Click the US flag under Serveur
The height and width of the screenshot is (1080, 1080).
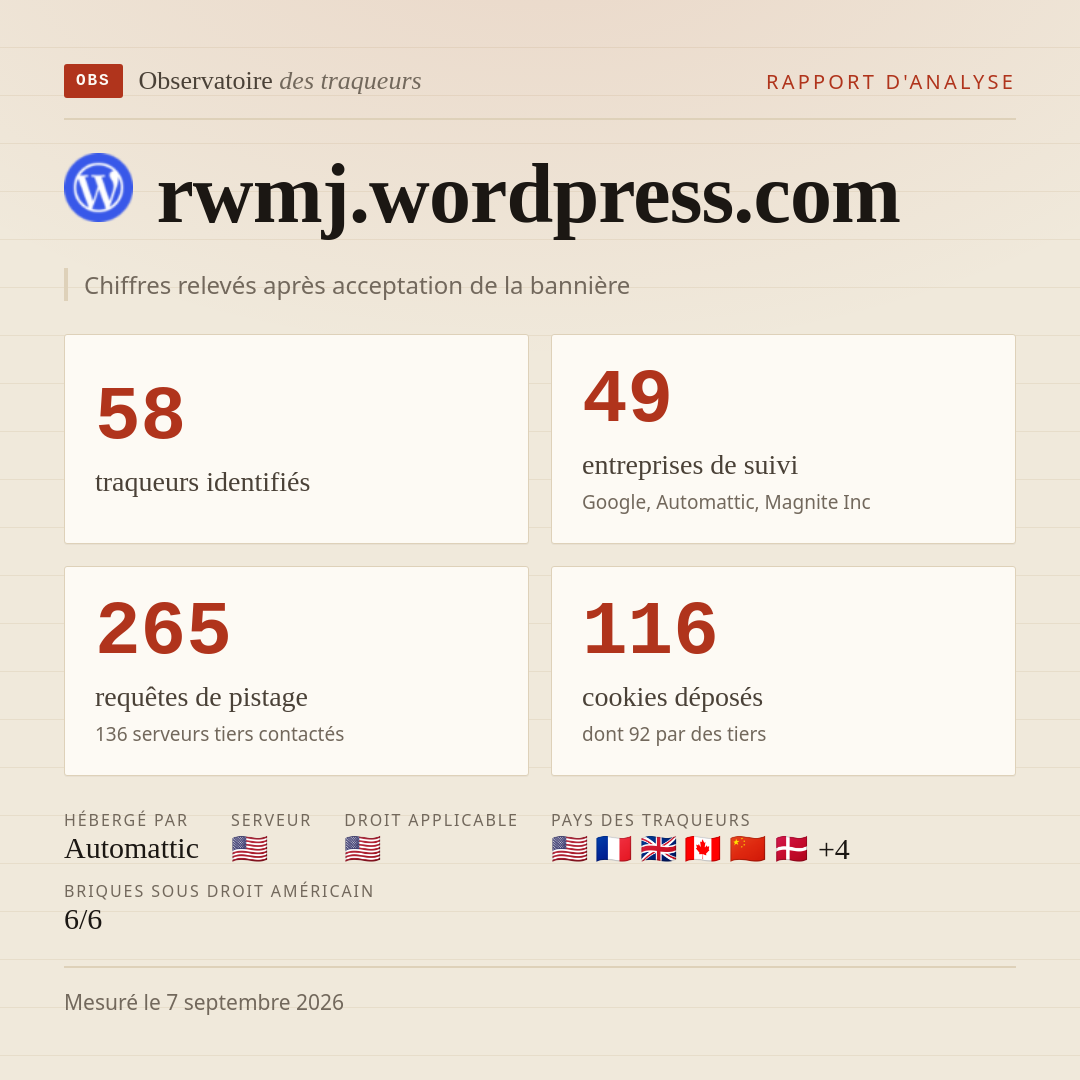[x=249, y=849]
